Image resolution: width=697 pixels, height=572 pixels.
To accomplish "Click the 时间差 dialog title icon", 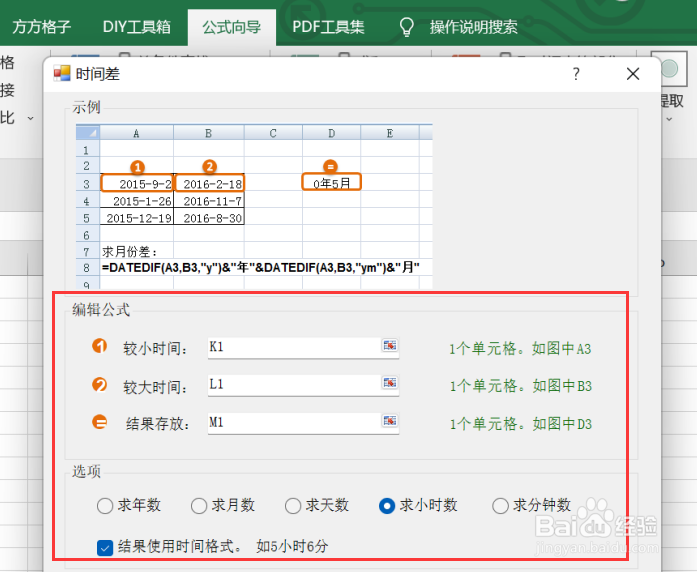I will 62,73.
